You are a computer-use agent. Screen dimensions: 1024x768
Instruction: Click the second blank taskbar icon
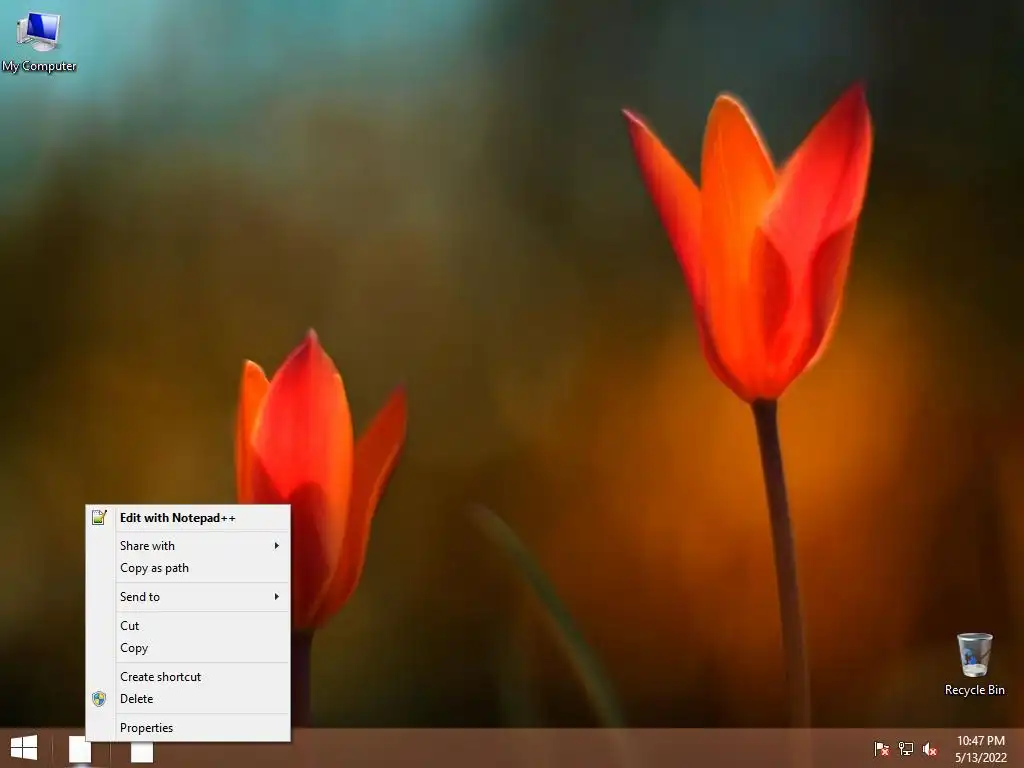tap(142, 752)
